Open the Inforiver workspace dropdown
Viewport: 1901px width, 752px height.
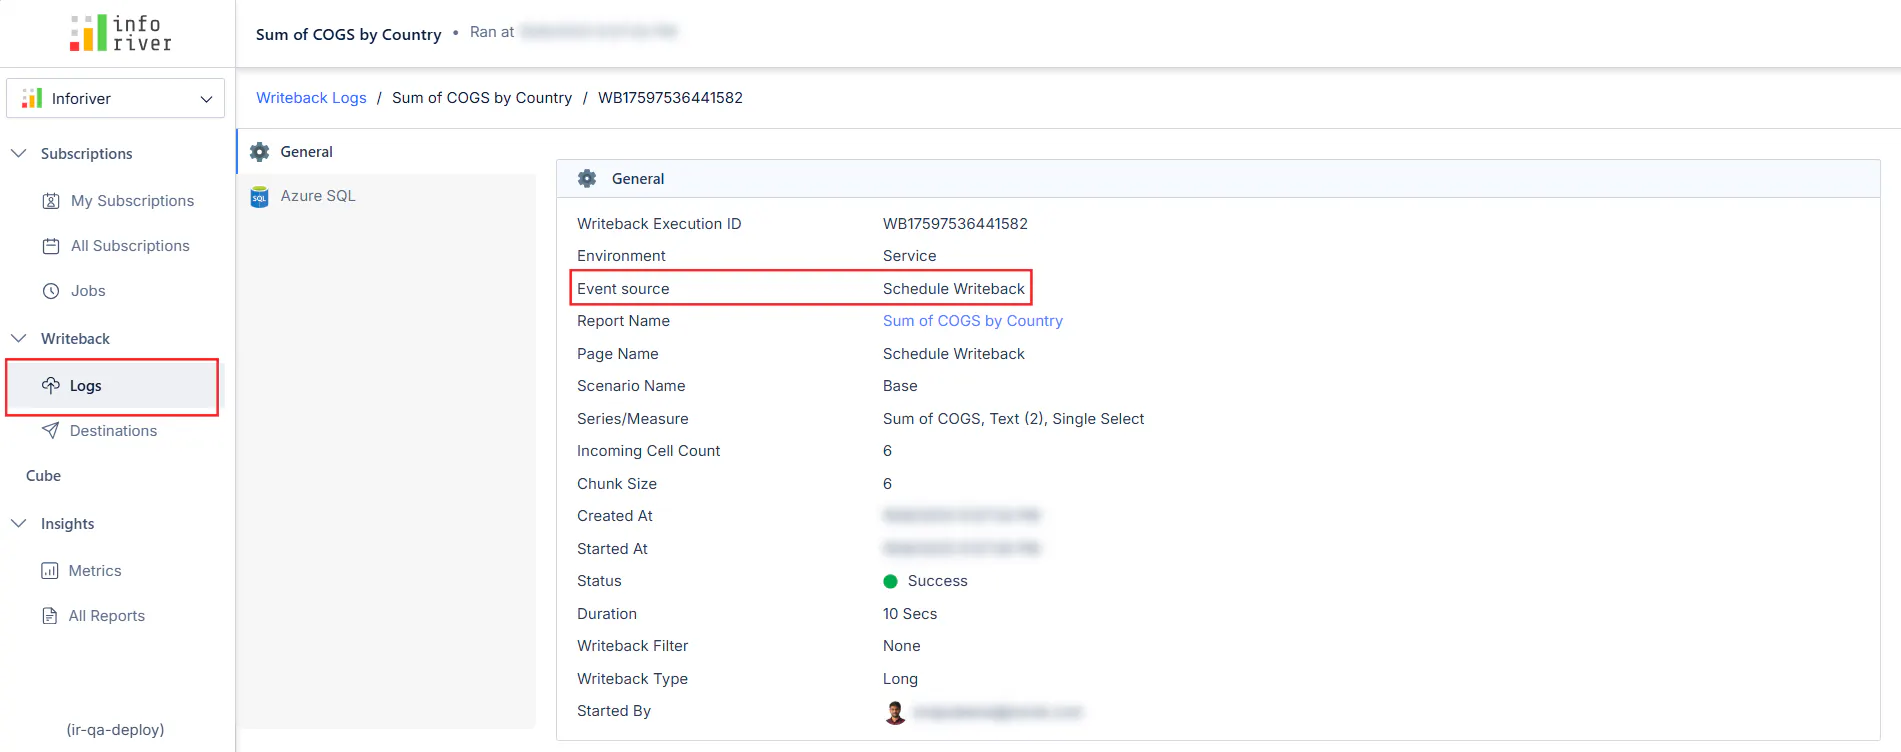[116, 98]
